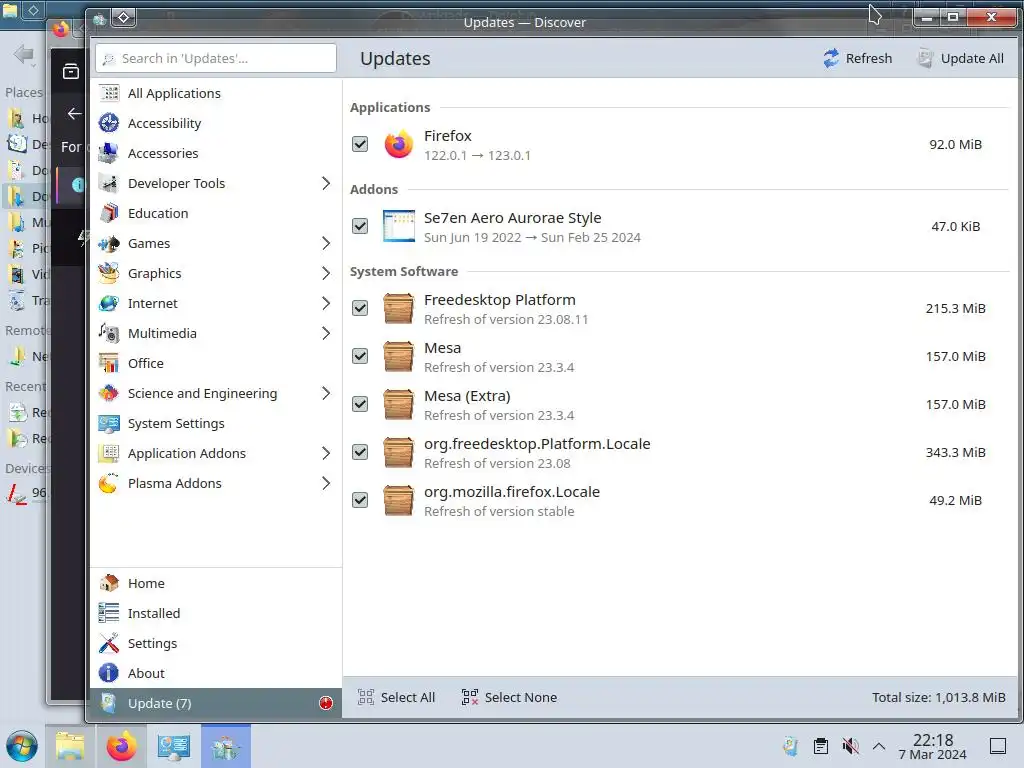Click the Freedesktop Platform package icon
This screenshot has height=768, width=1024.
(398, 308)
